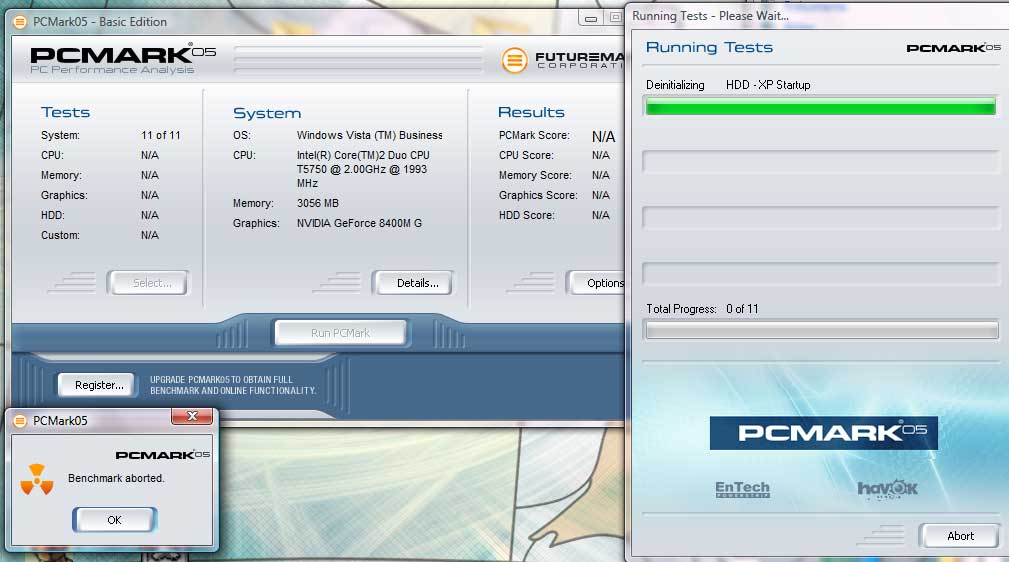Dismiss Benchmark aborted dialog with OK
The image size is (1009, 562).
(x=115, y=520)
